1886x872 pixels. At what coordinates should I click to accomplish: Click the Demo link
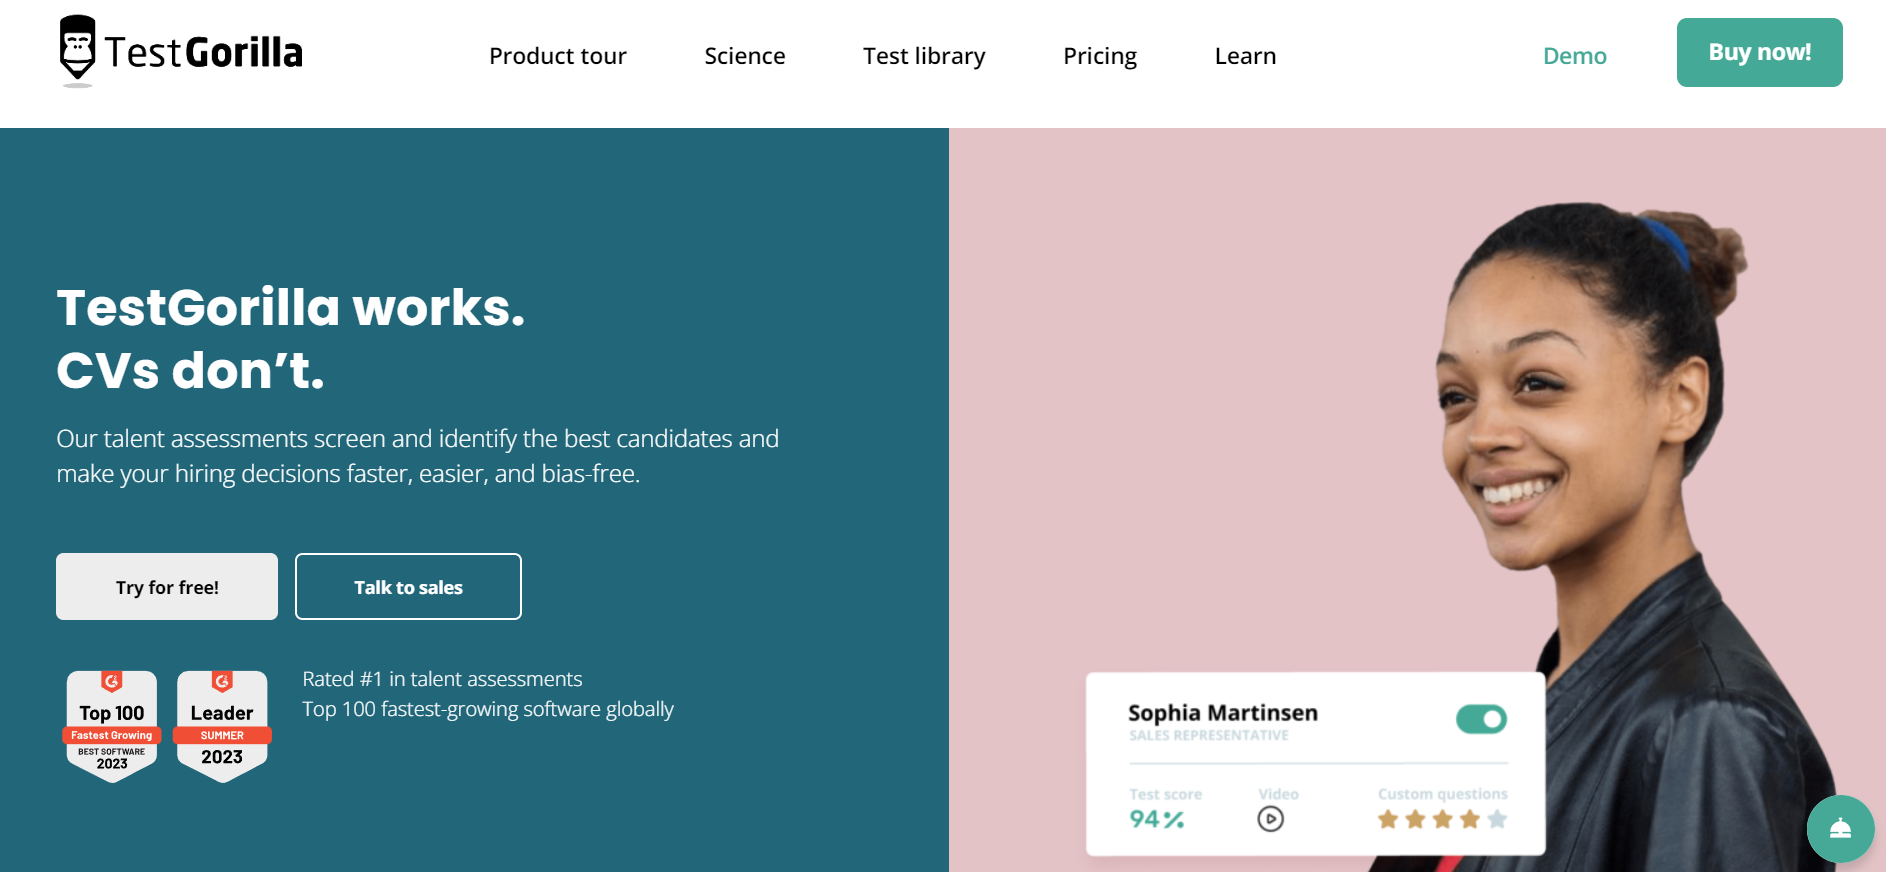pos(1574,56)
